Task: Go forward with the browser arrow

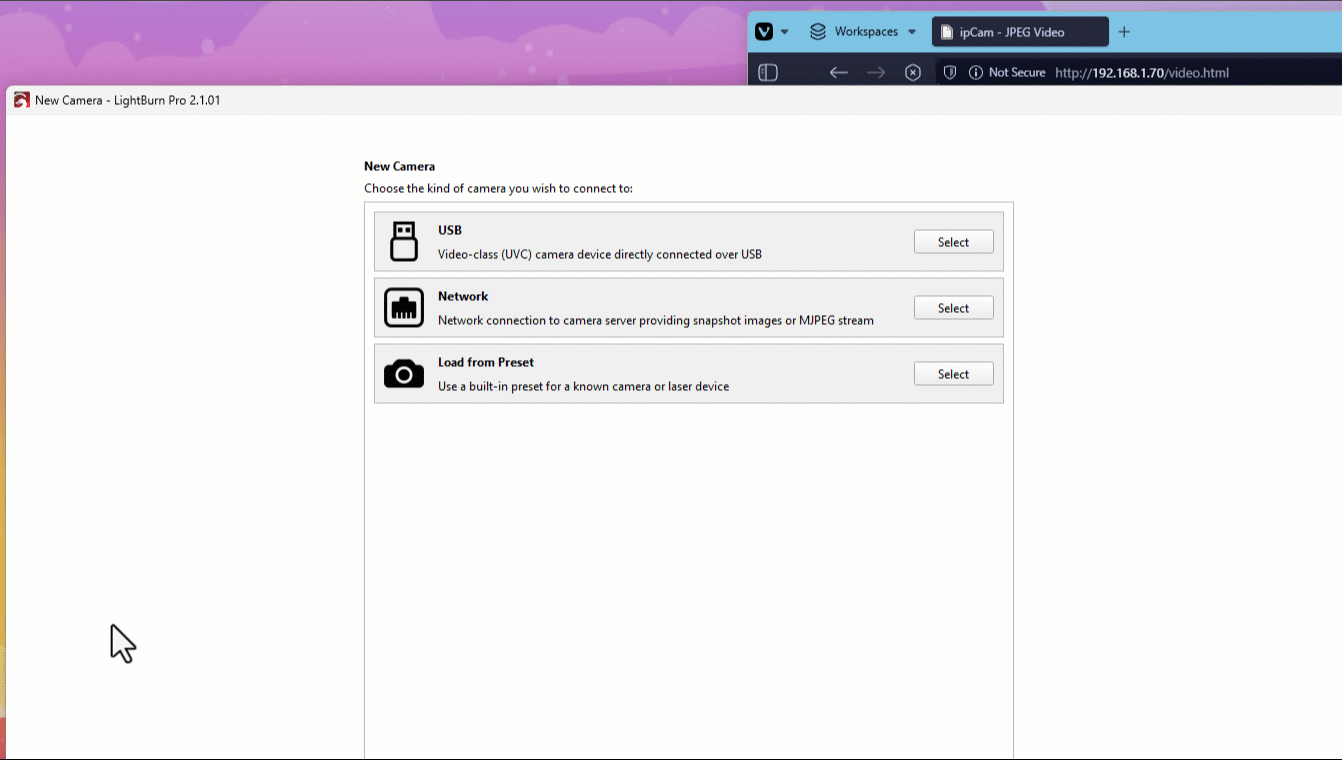Action: pyautogui.click(x=876, y=72)
